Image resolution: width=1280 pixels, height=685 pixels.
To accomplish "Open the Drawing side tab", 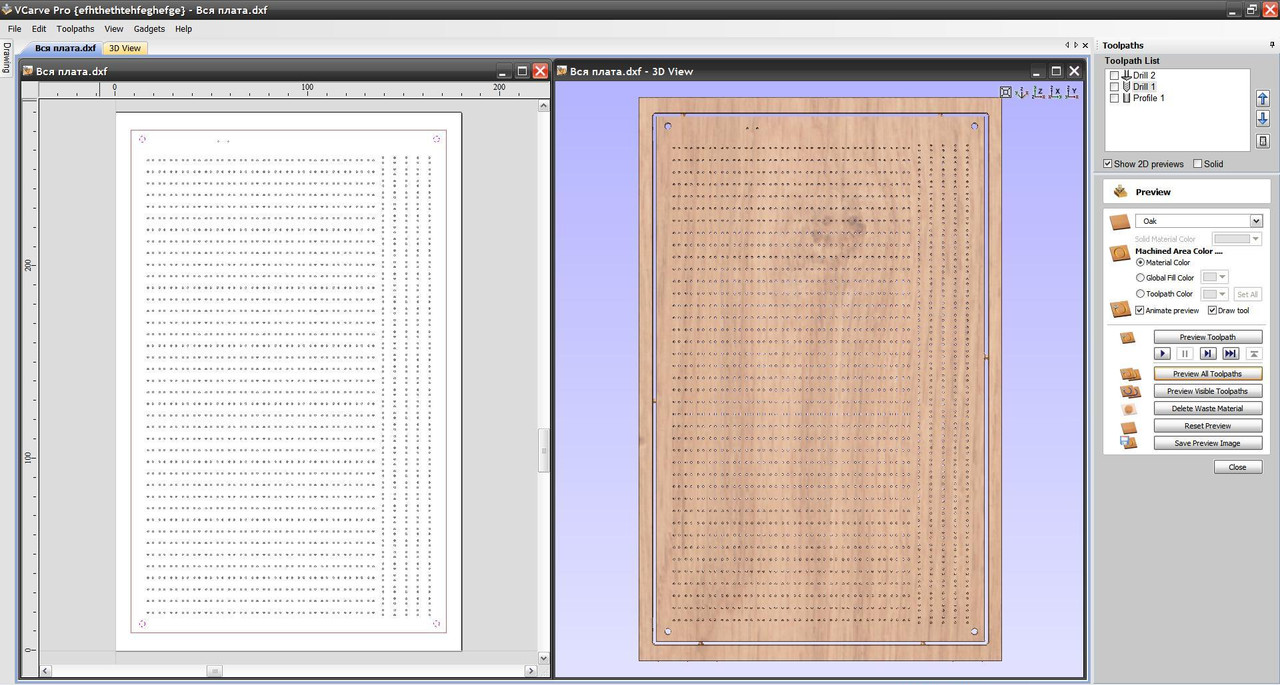I will tap(6, 58).
